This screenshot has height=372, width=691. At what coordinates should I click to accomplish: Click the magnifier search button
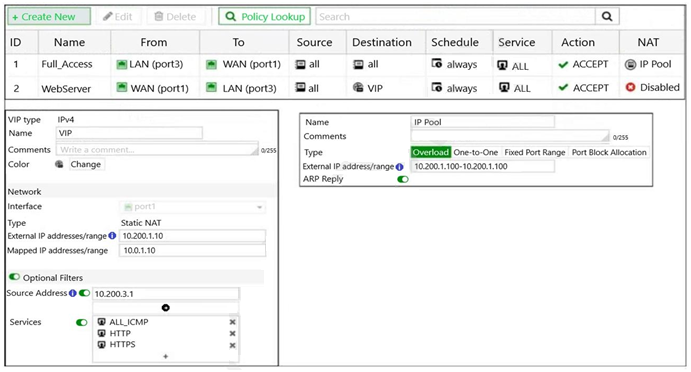[607, 17]
